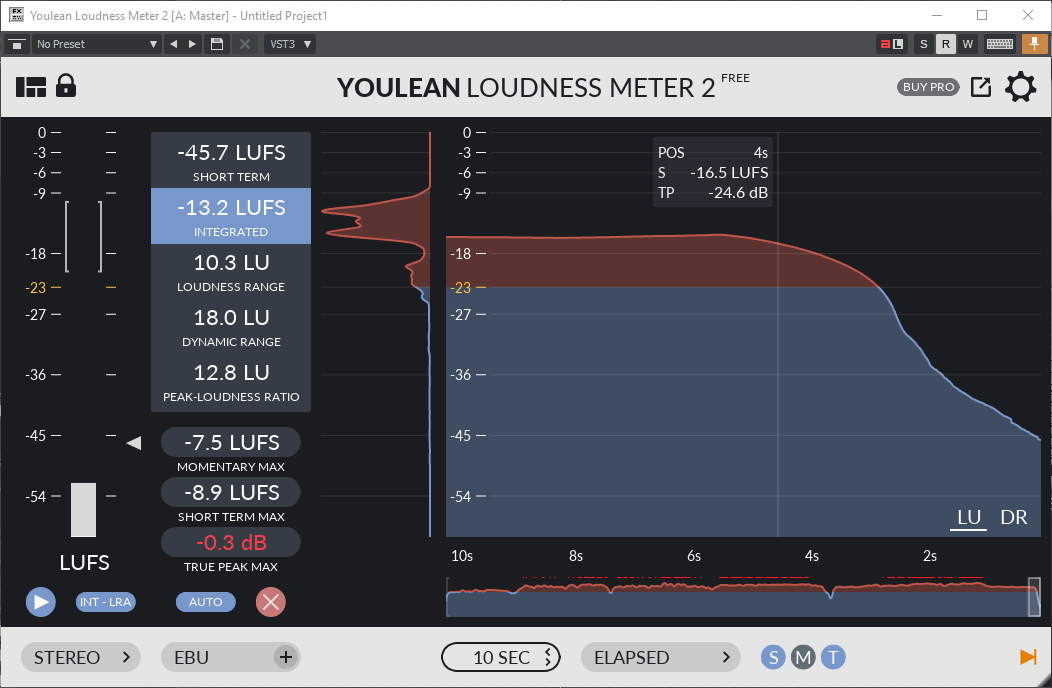This screenshot has height=688, width=1052.
Task: Expand the ELAPSED time mode selector
Action: (x=661, y=657)
